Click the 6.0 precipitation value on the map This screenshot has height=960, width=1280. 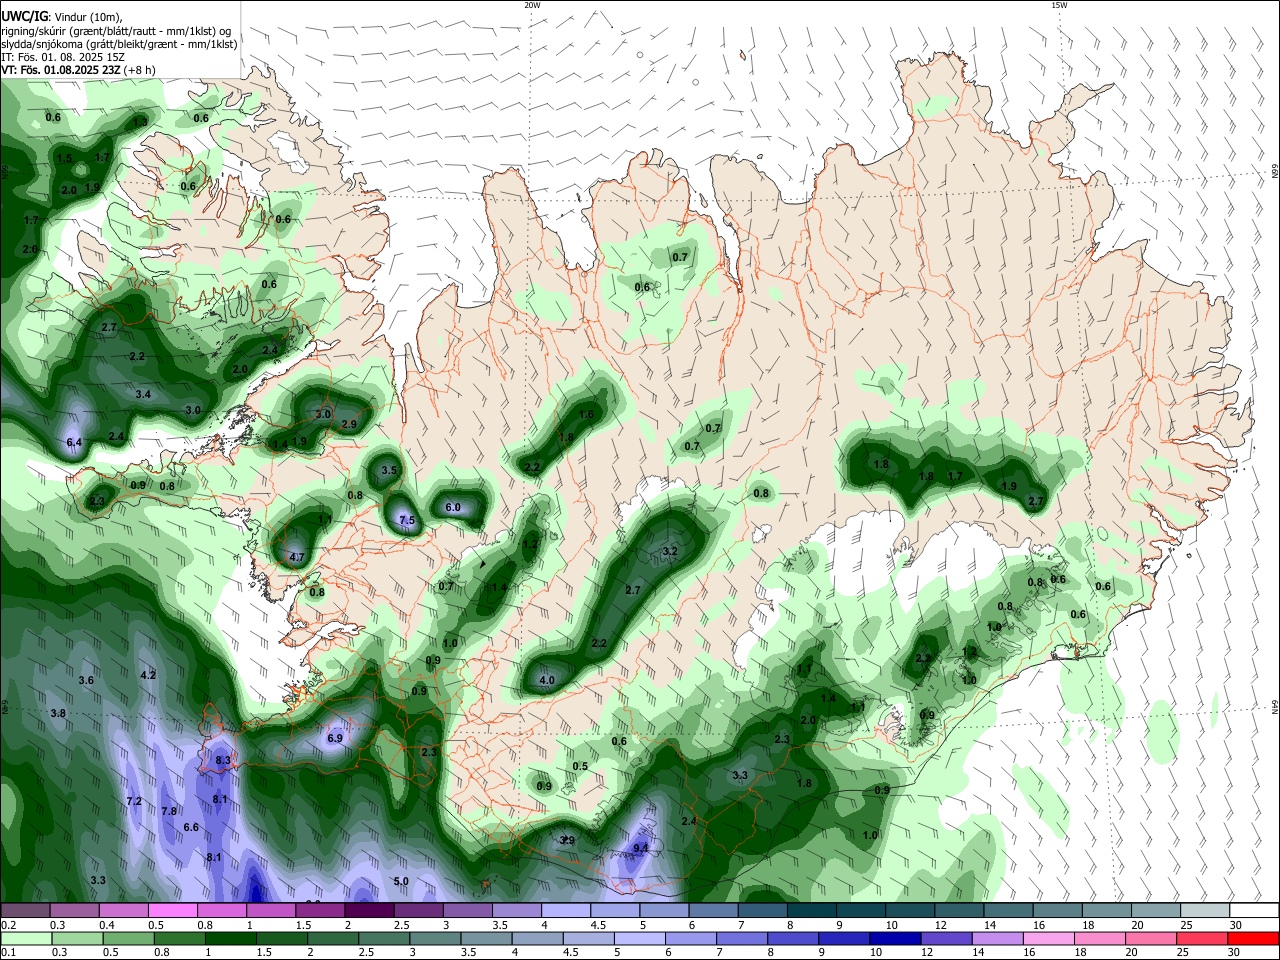pyautogui.click(x=453, y=507)
